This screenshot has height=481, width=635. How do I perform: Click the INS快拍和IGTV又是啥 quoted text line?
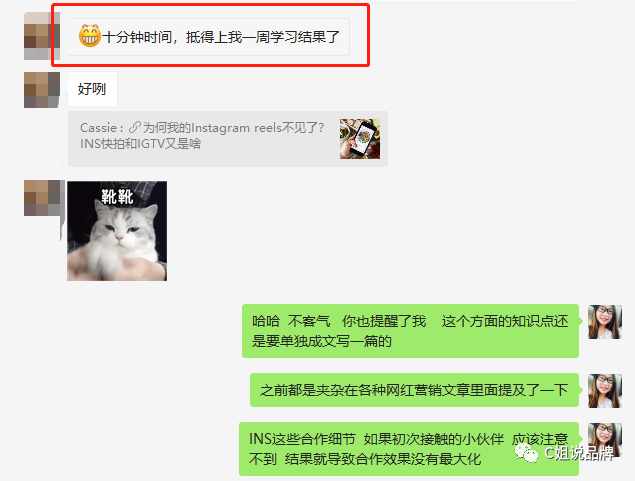click(140, 144)
